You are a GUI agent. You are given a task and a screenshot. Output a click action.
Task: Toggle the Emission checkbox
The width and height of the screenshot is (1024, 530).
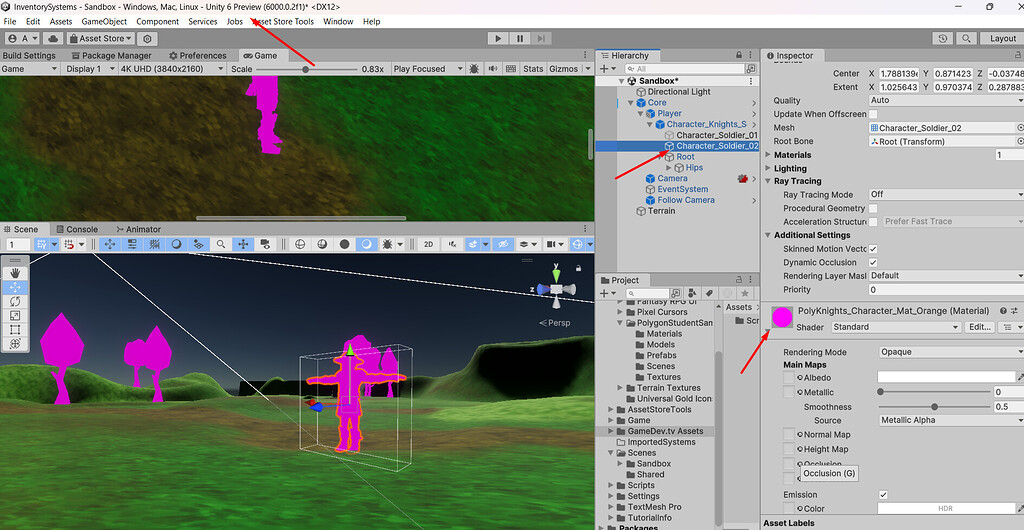pyautogui.click(x=882, y=495)
